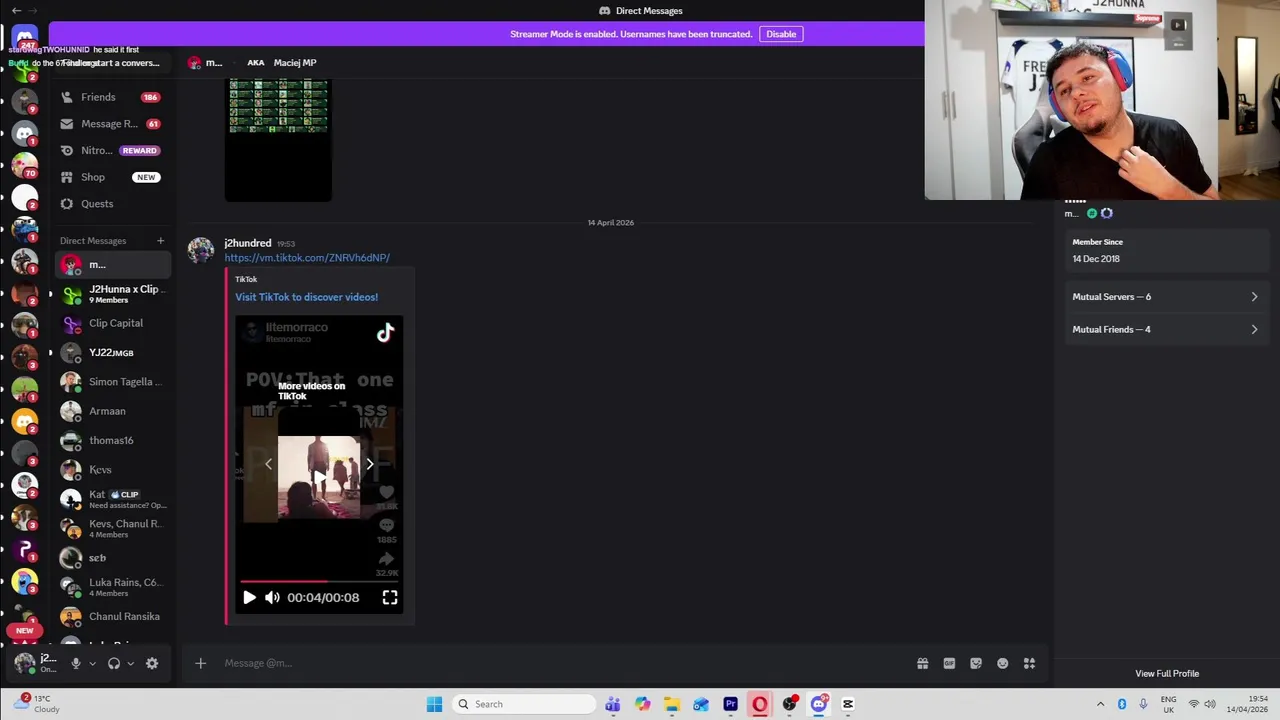Screen dimensions: 1280x720
Task: Open the thomas16 direct message
Action: point(112,440)
